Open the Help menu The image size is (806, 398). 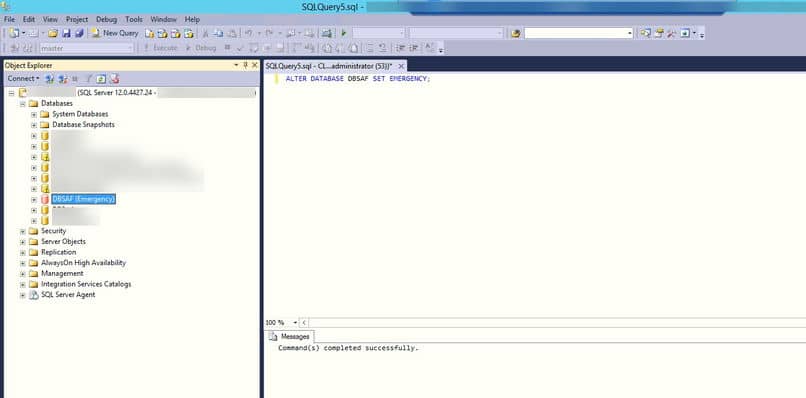tap(192, 20)
